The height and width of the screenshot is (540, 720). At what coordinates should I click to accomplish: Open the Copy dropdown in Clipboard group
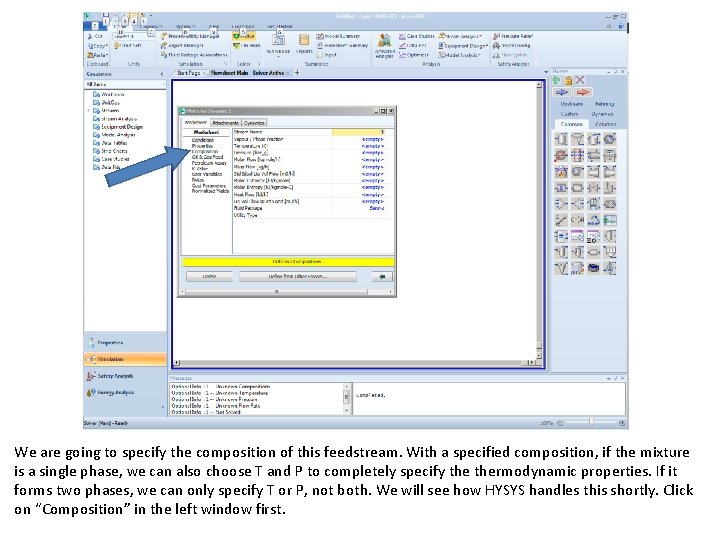[98, 45]
